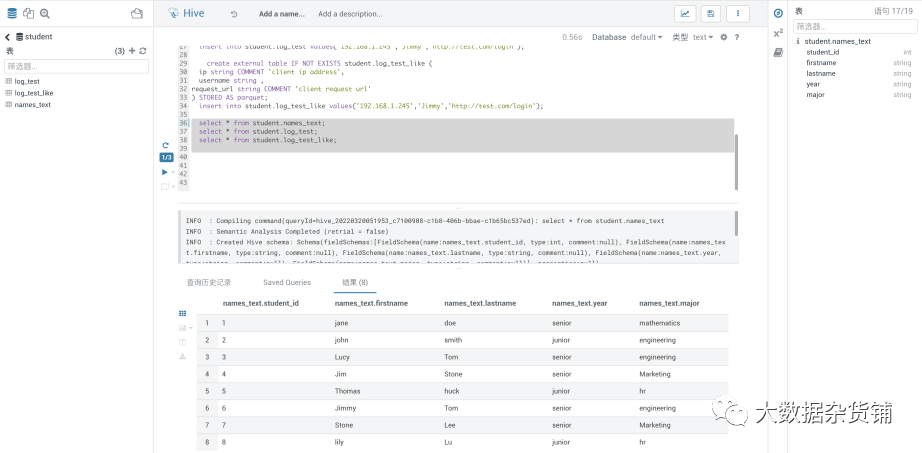Click the database sources icon in left panel
Image resolution: width=922 pixels, height=453 pixels.
tap(12, 14)
